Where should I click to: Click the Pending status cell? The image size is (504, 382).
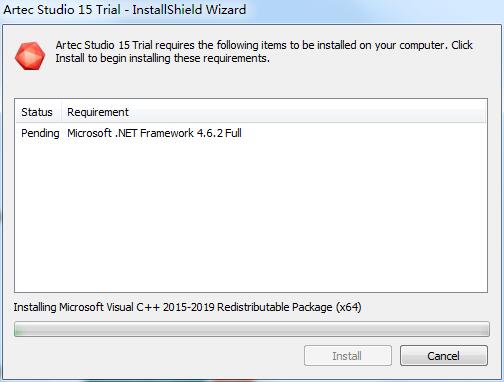(x=40, y=133)
